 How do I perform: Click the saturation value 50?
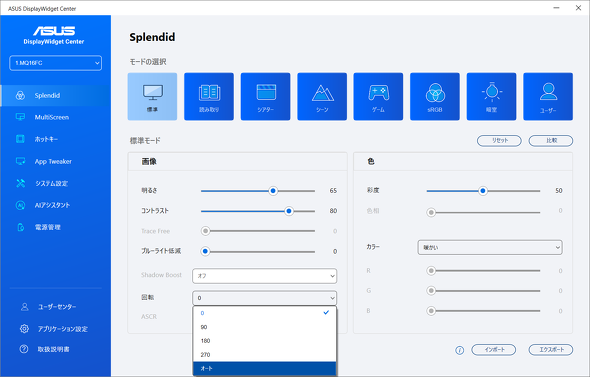(559, 191)
